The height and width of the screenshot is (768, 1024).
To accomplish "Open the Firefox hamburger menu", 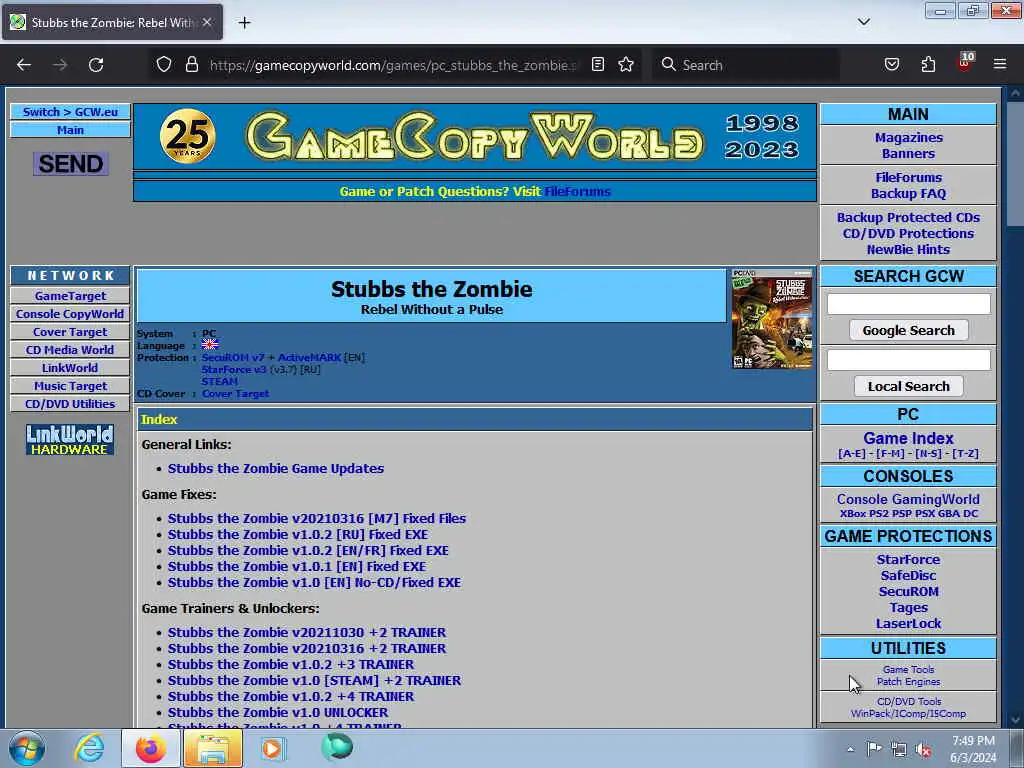I will (x=1000, y=65).
